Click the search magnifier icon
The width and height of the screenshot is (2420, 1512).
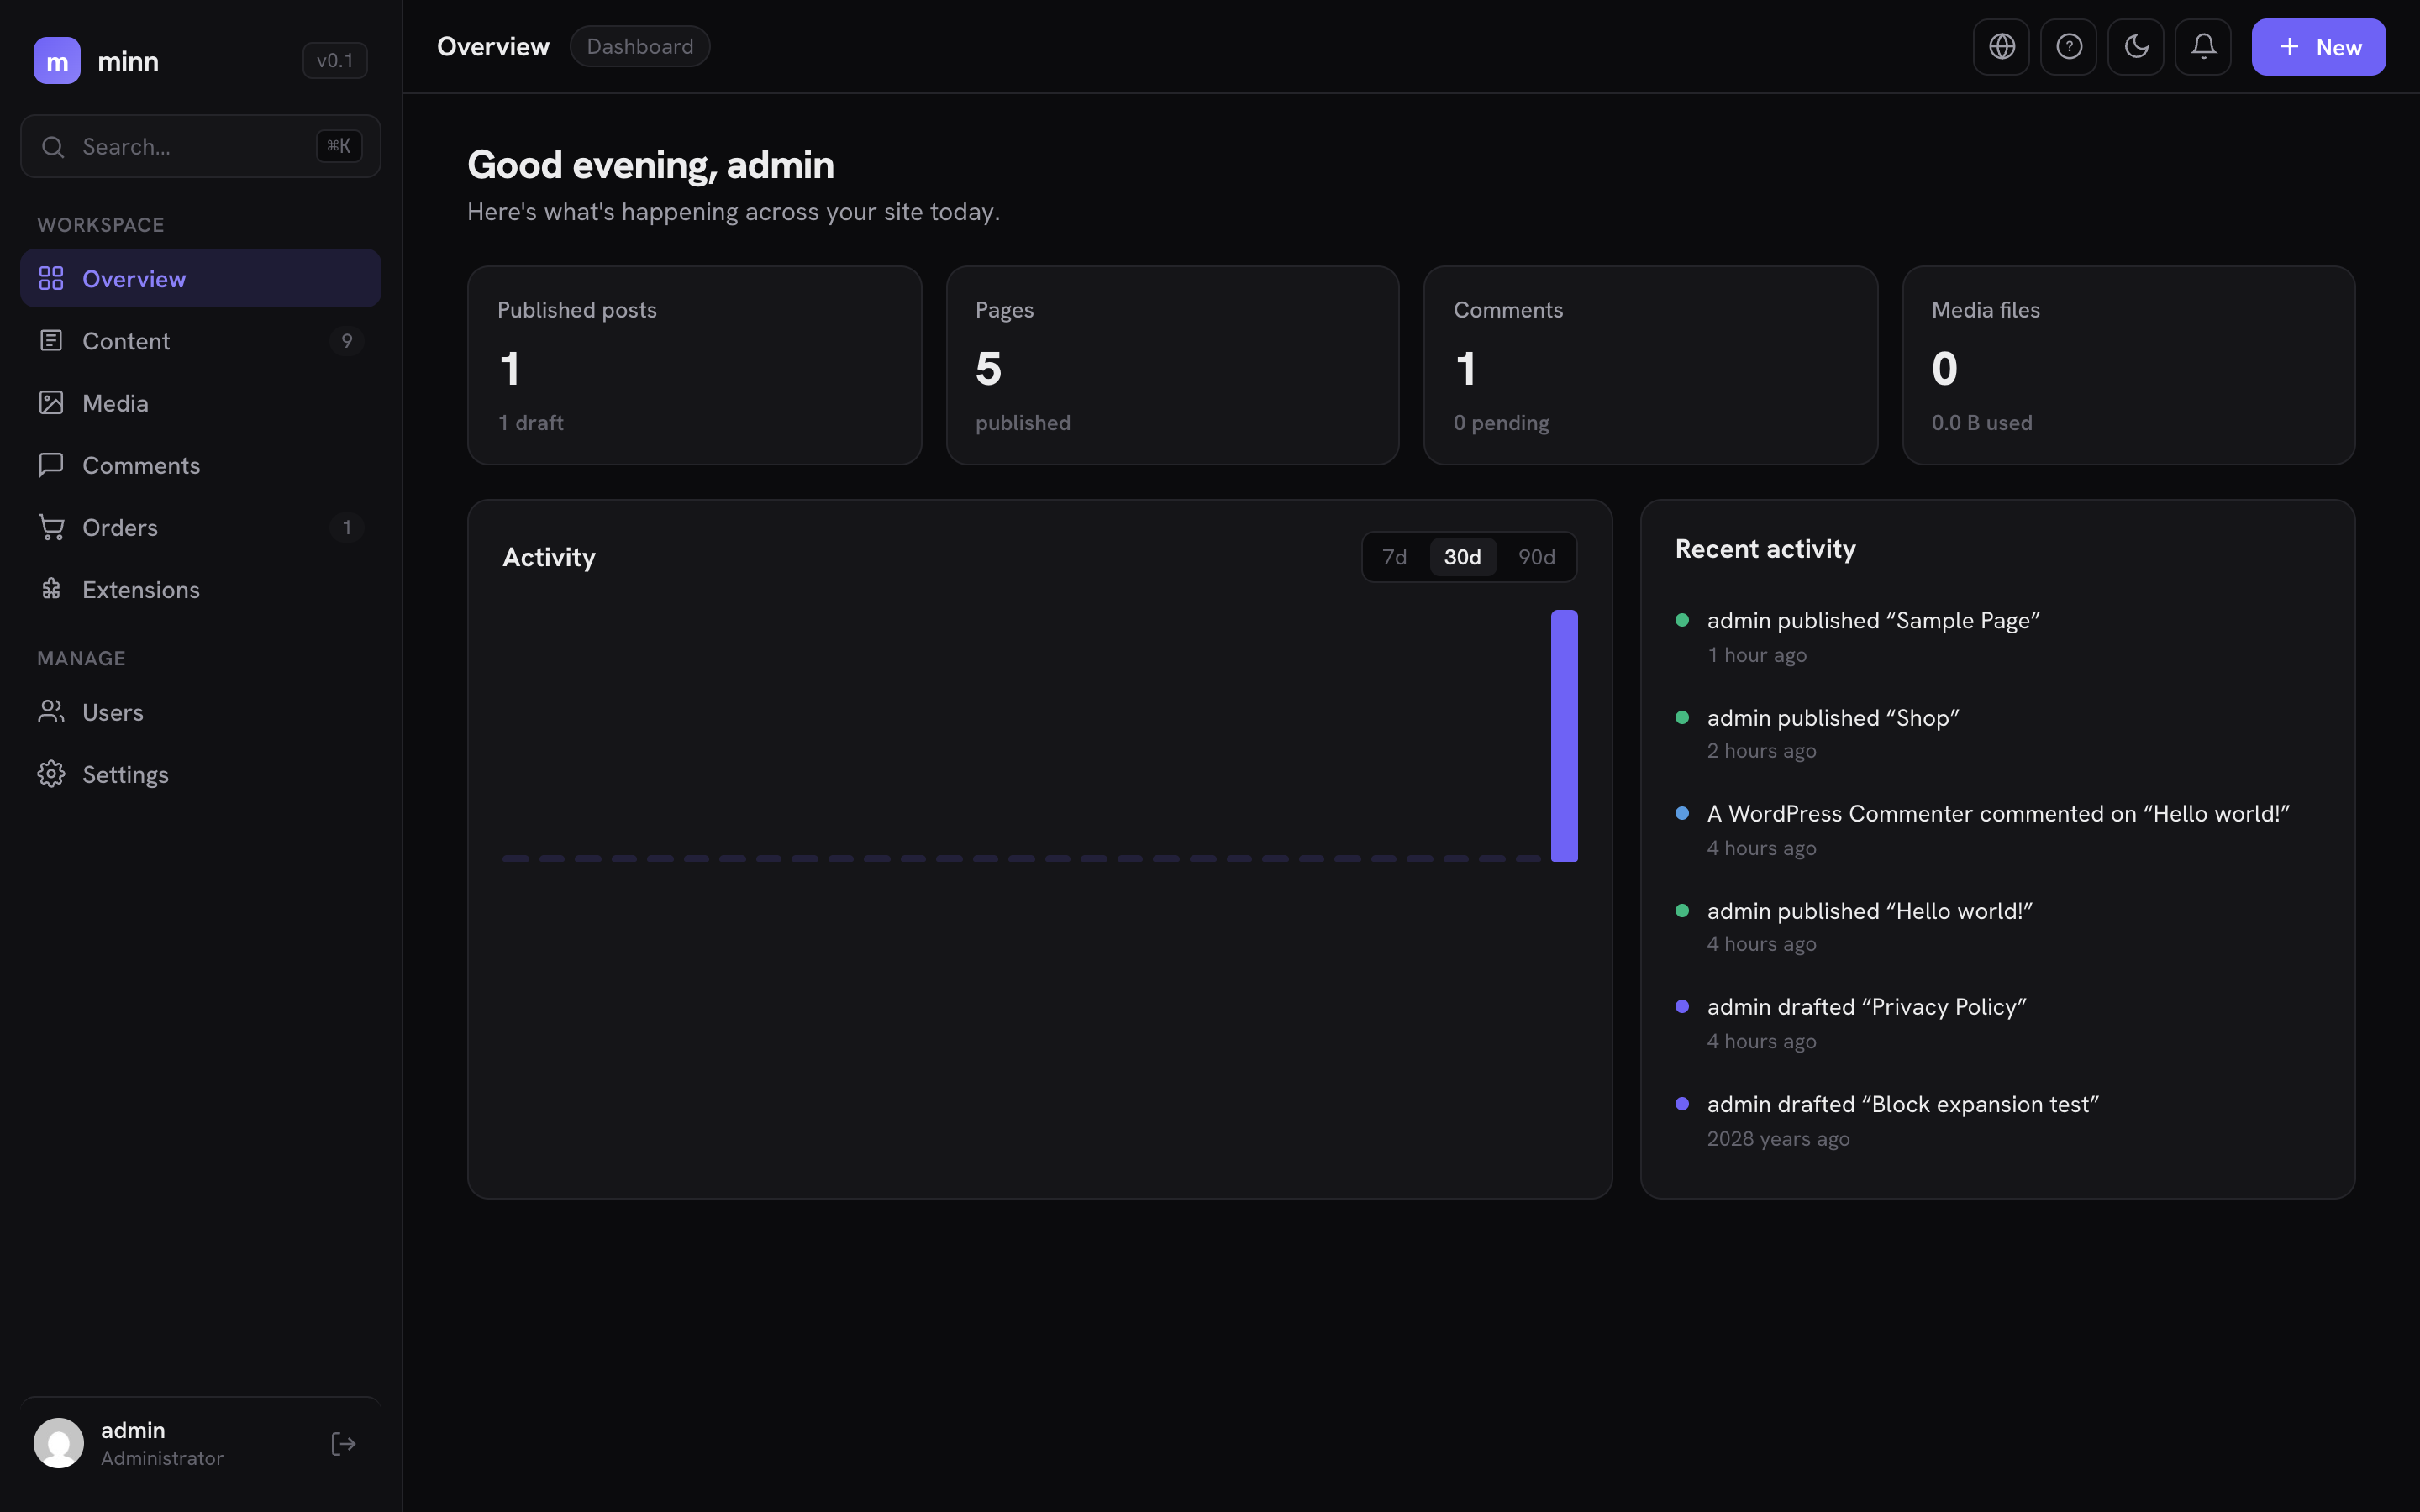click(x=53, y=147)
